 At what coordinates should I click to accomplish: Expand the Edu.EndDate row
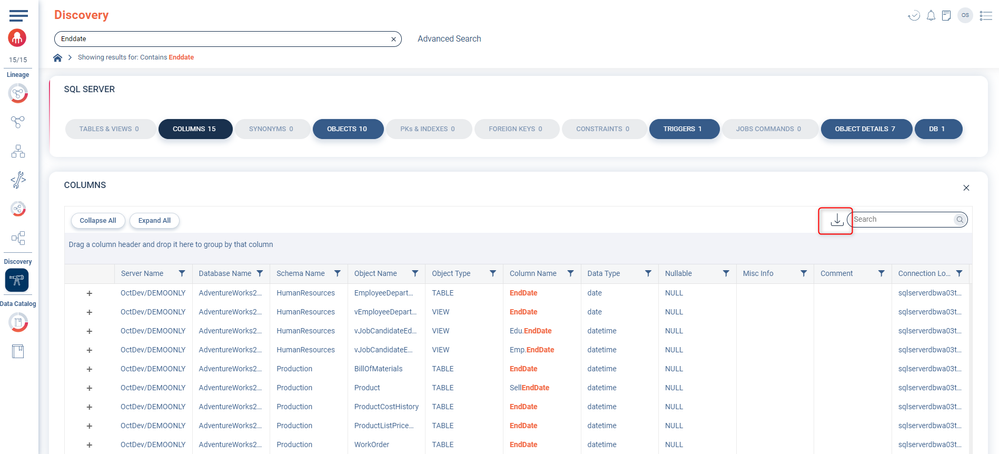(89, 332)
